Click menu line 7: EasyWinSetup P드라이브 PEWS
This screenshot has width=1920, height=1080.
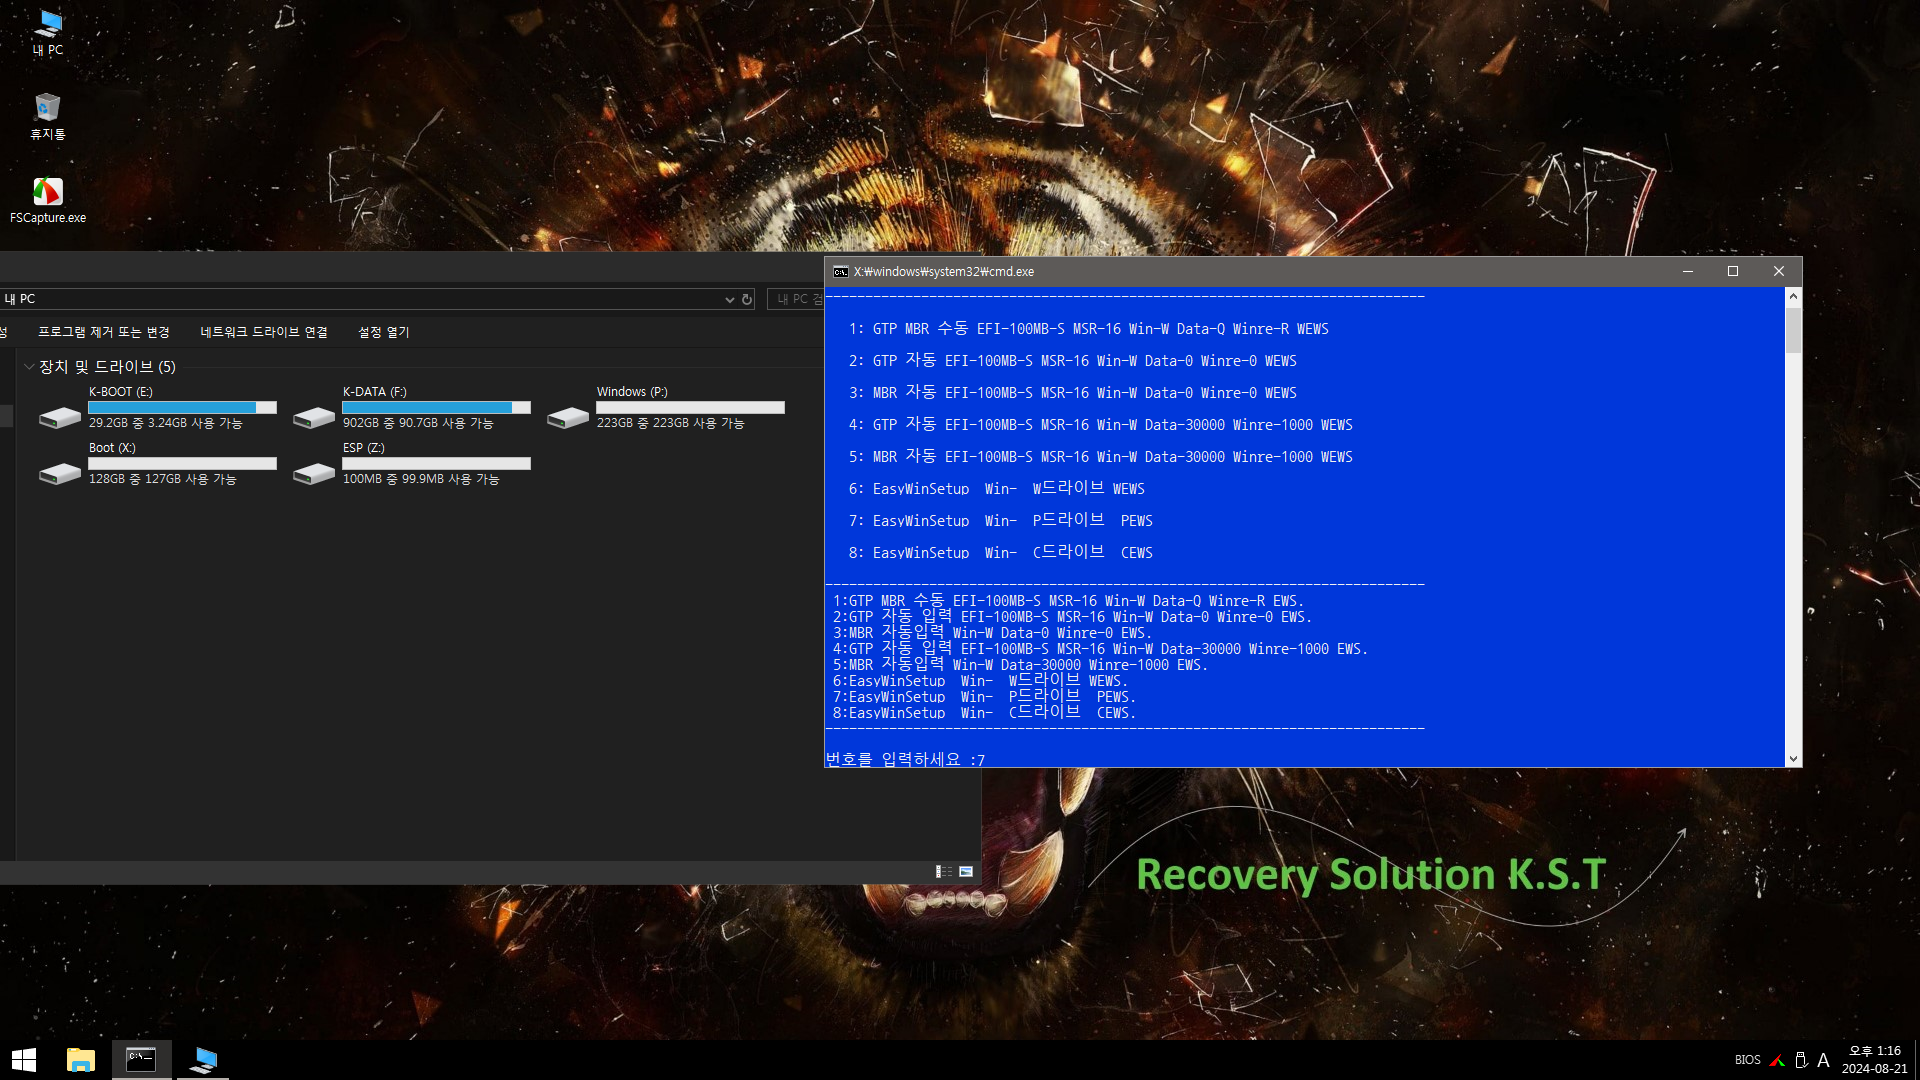tap(1000, 521)
